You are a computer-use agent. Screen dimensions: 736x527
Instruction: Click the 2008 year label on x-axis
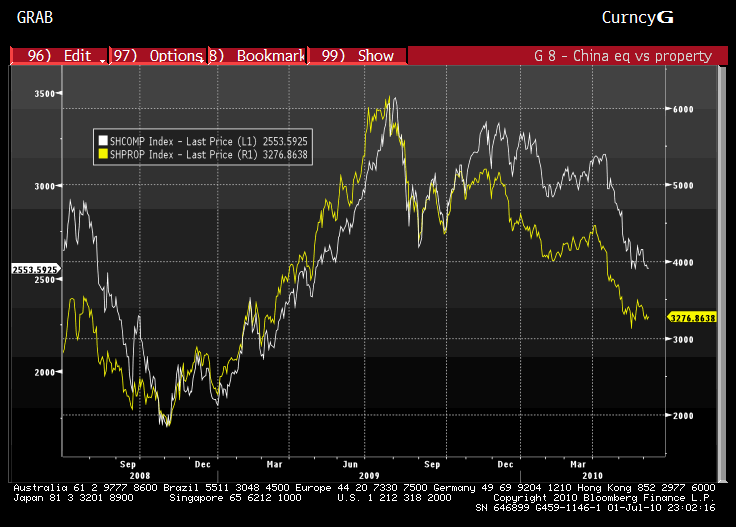point(140,475)
